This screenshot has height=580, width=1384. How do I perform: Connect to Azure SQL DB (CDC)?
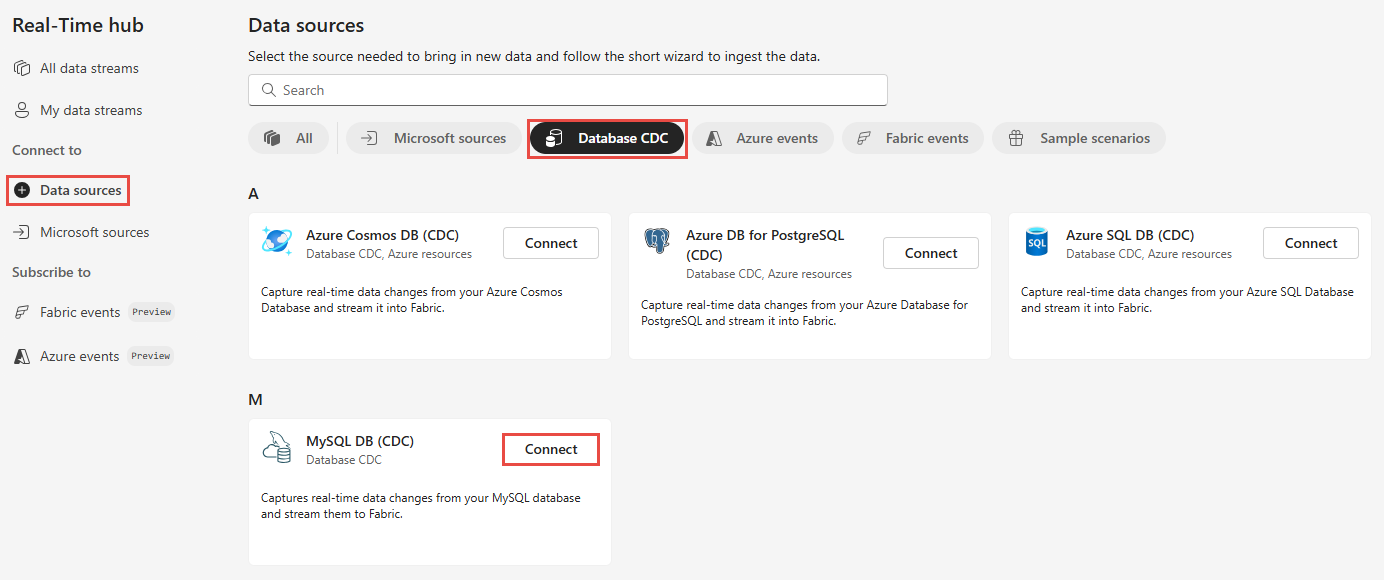(x=1311, y=243)
